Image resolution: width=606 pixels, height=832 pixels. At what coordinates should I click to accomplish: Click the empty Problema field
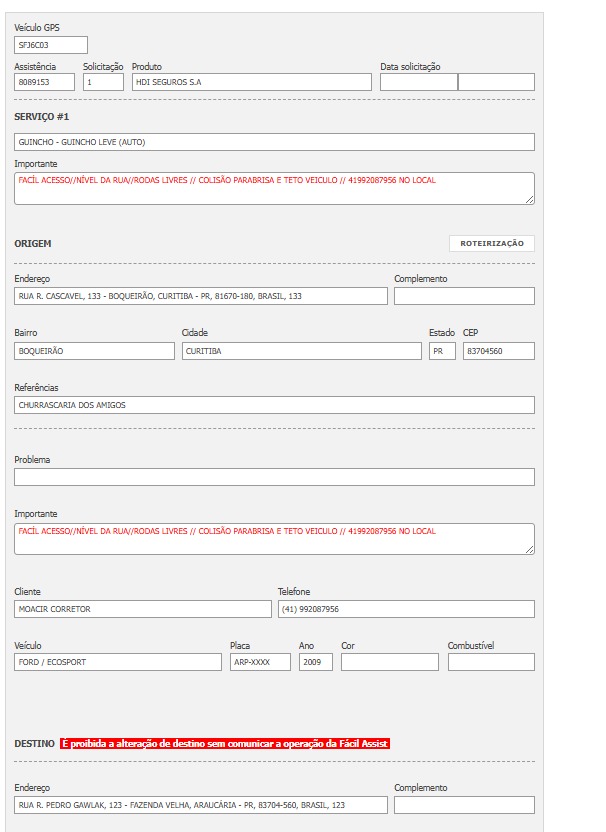(x=274, y=477)
